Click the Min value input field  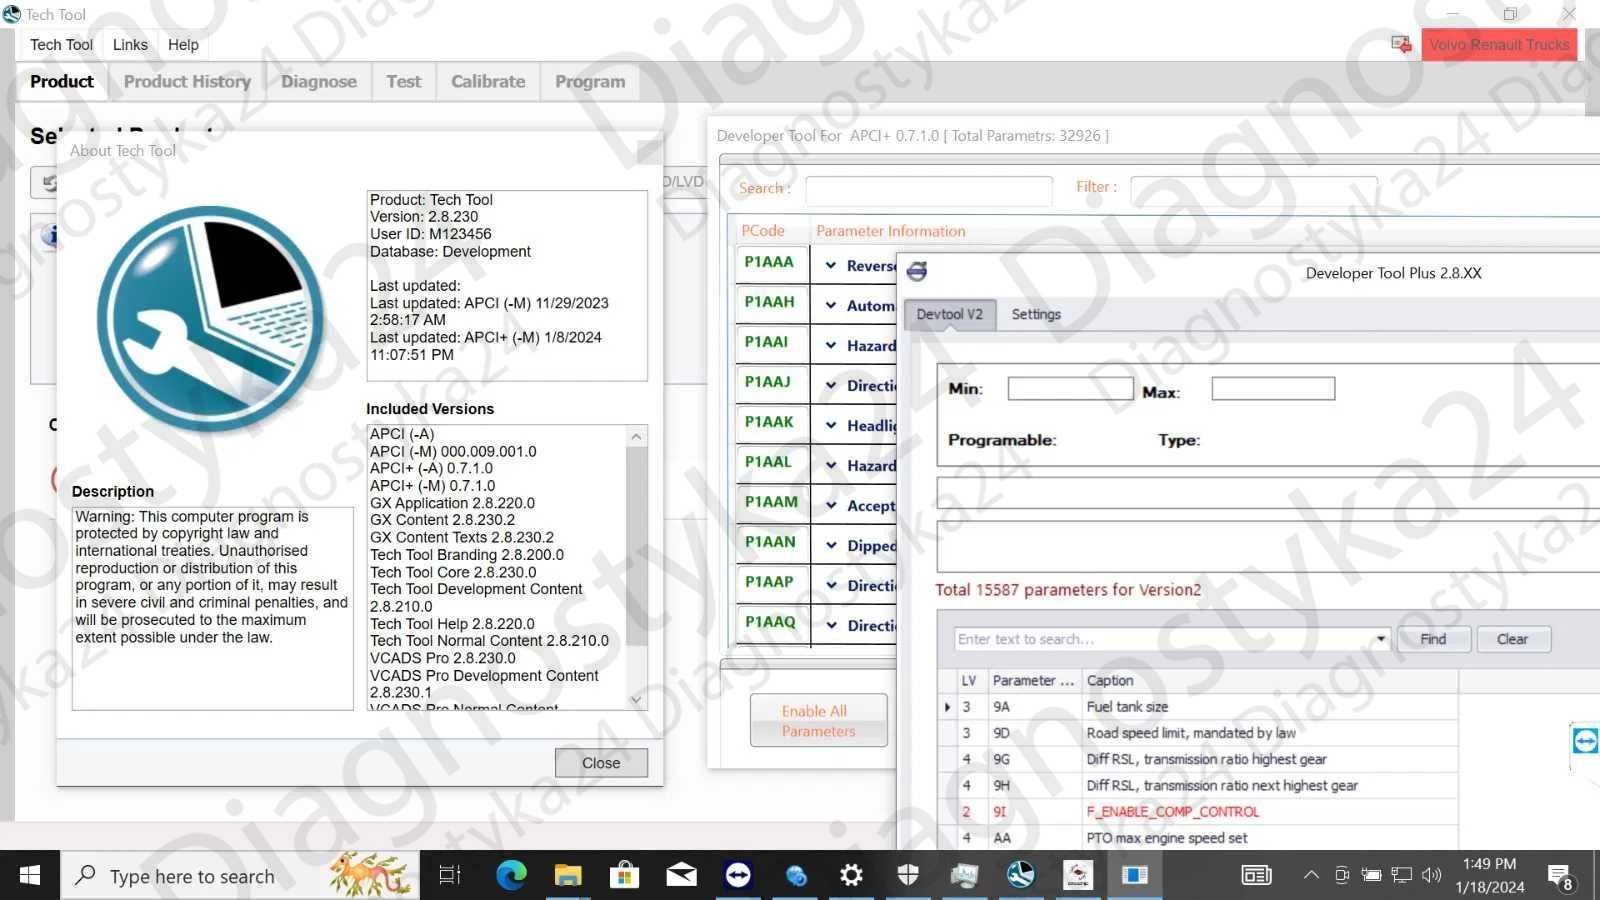[1070, 389]
